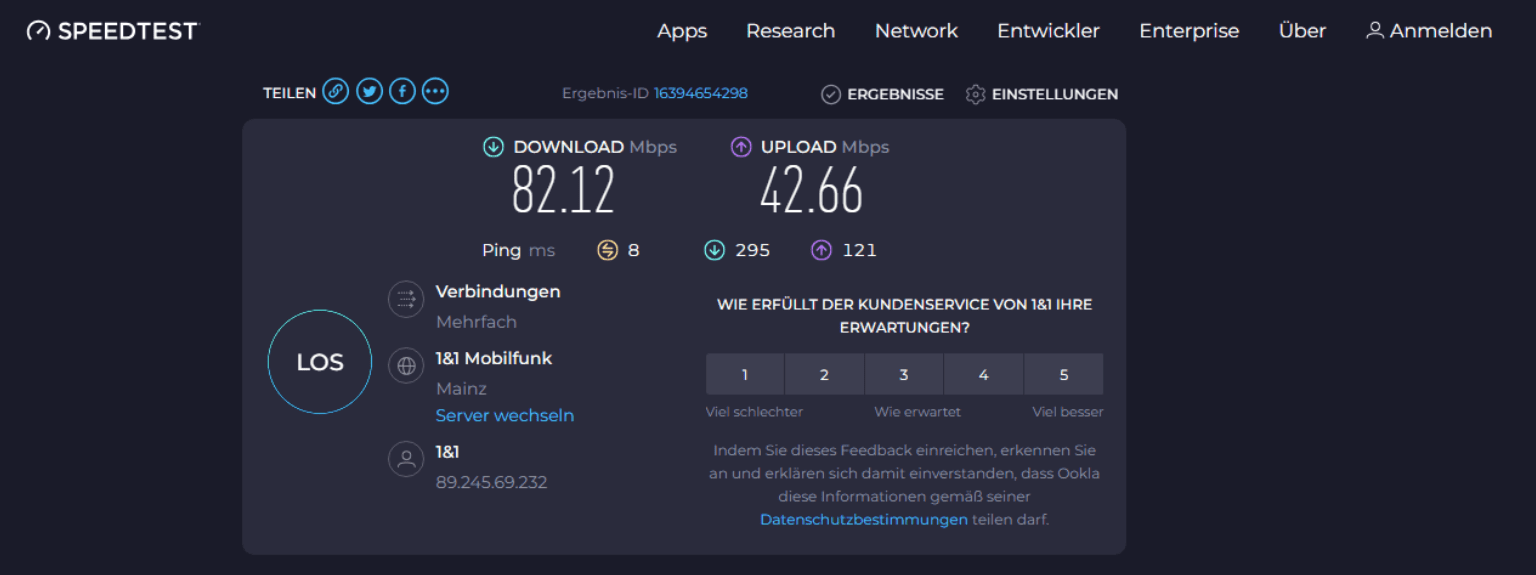This screenshot has width=1536, height=575.
Task: Open the Entwickler menu
Action: [1048, 31]
